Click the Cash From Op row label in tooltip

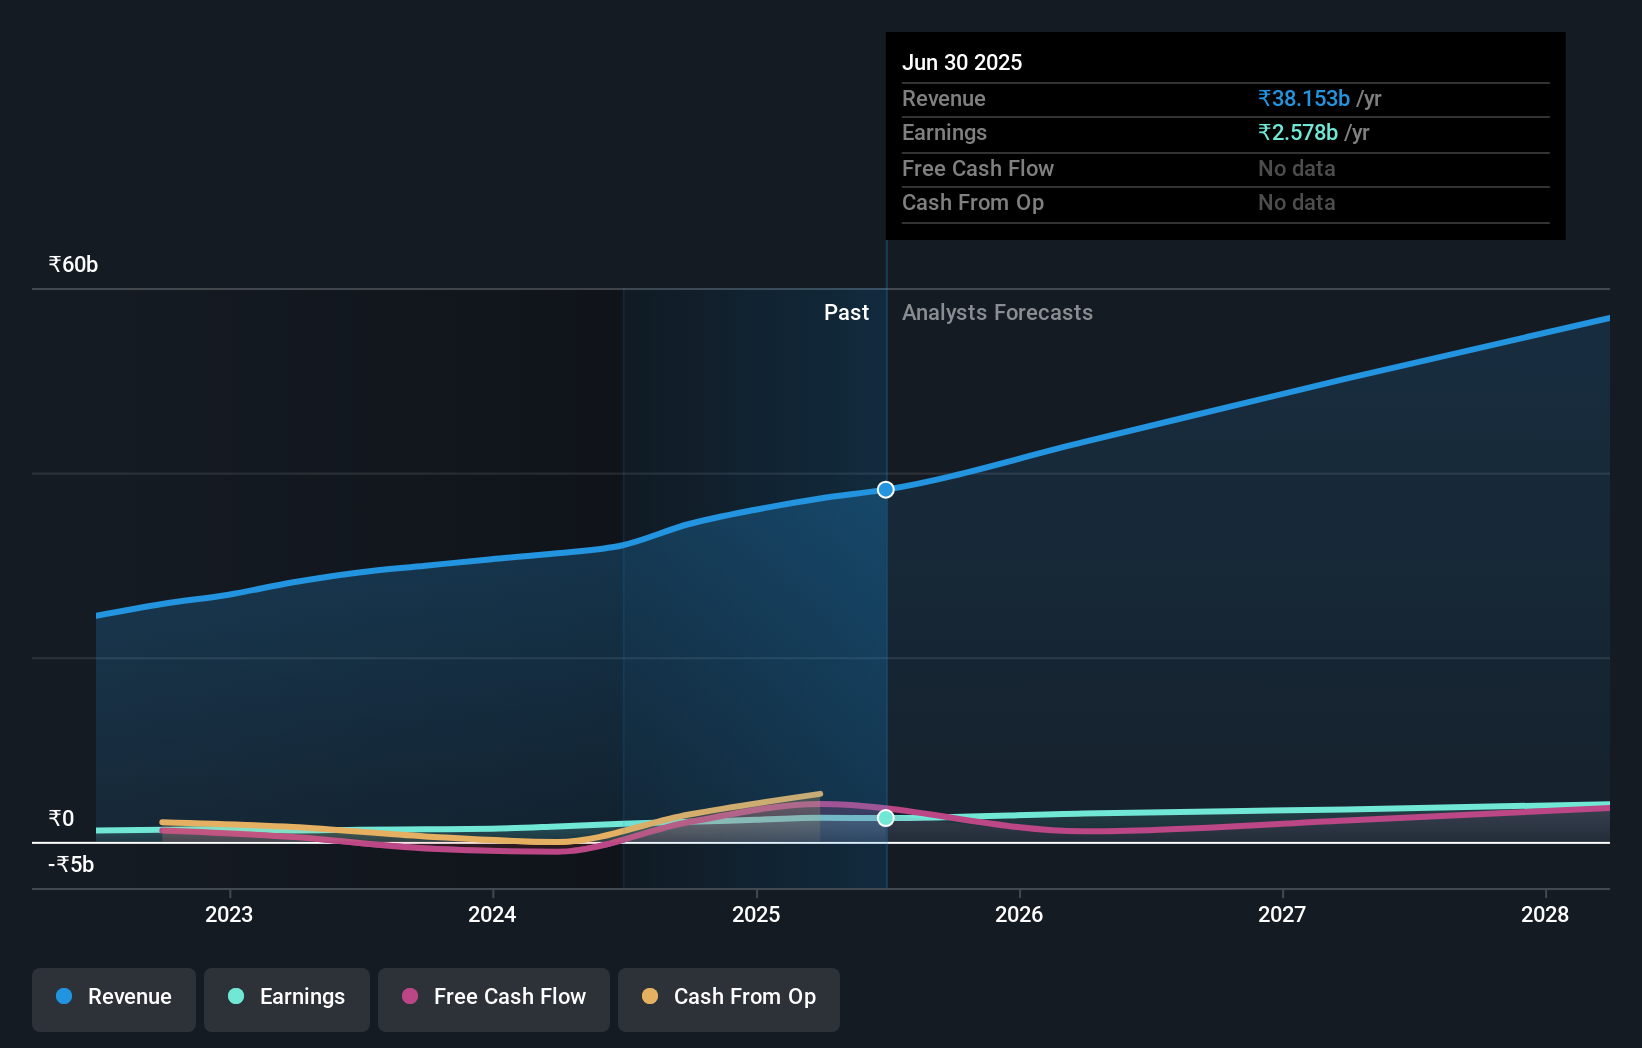pos(973,203)
